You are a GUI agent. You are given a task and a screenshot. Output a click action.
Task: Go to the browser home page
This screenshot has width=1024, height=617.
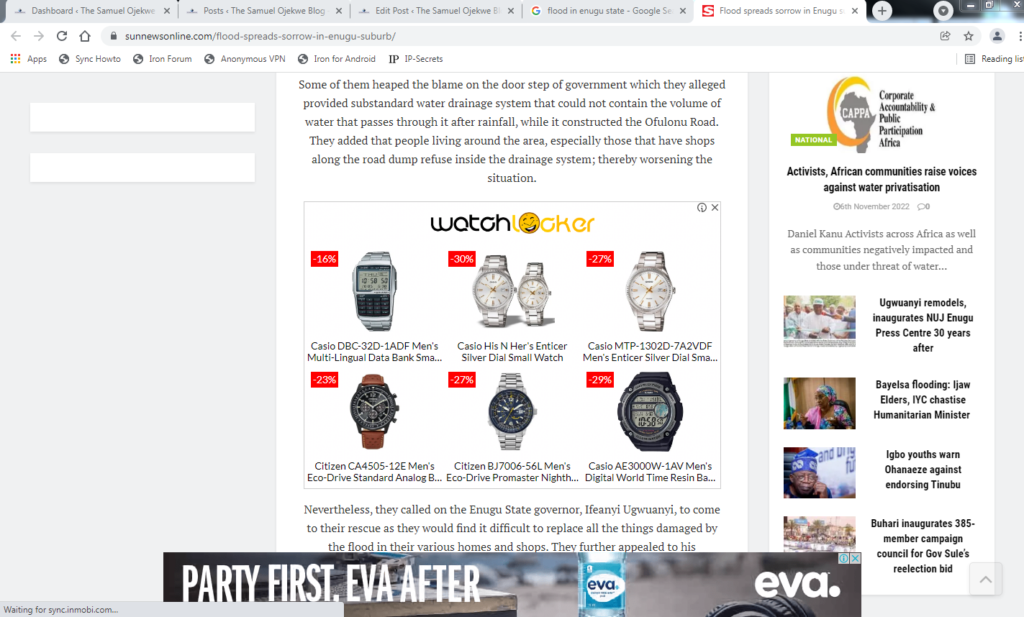(x=85, y=36)
